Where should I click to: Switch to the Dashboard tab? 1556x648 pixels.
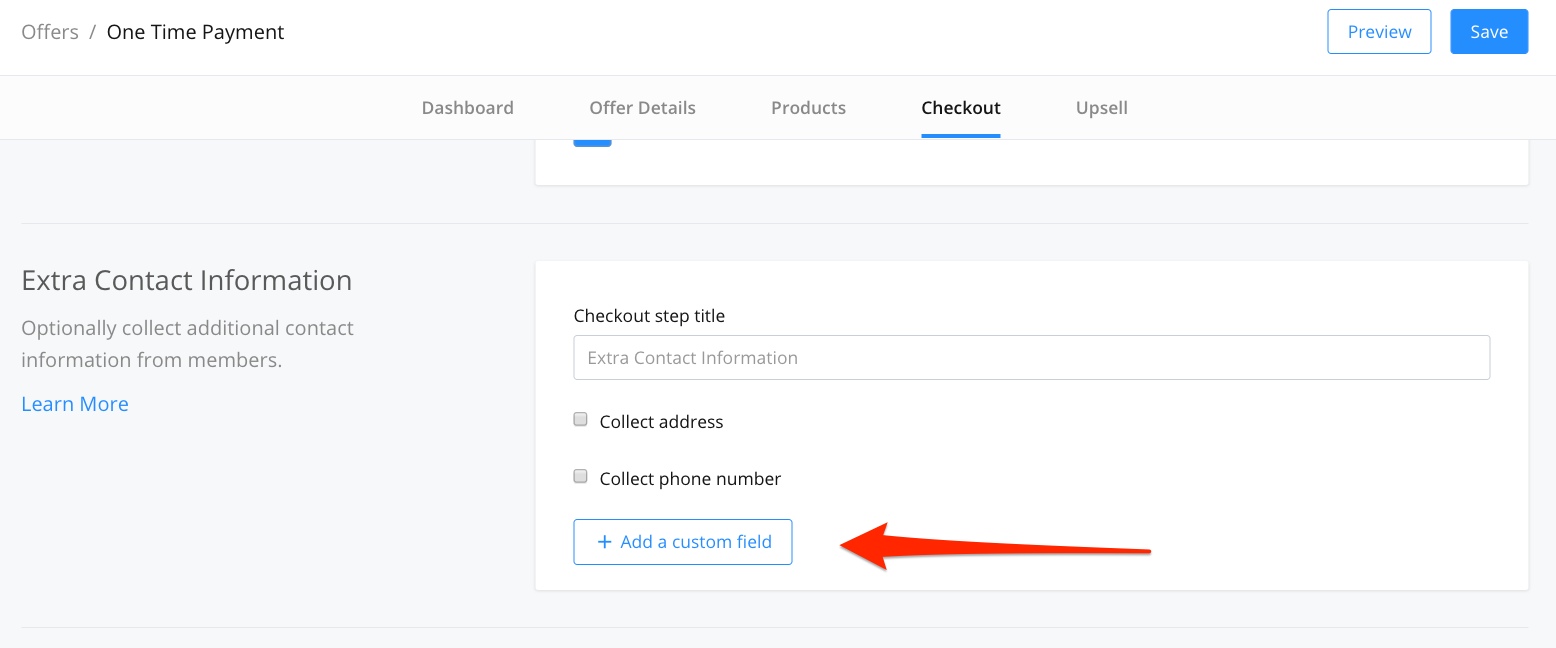coord(468,108)
